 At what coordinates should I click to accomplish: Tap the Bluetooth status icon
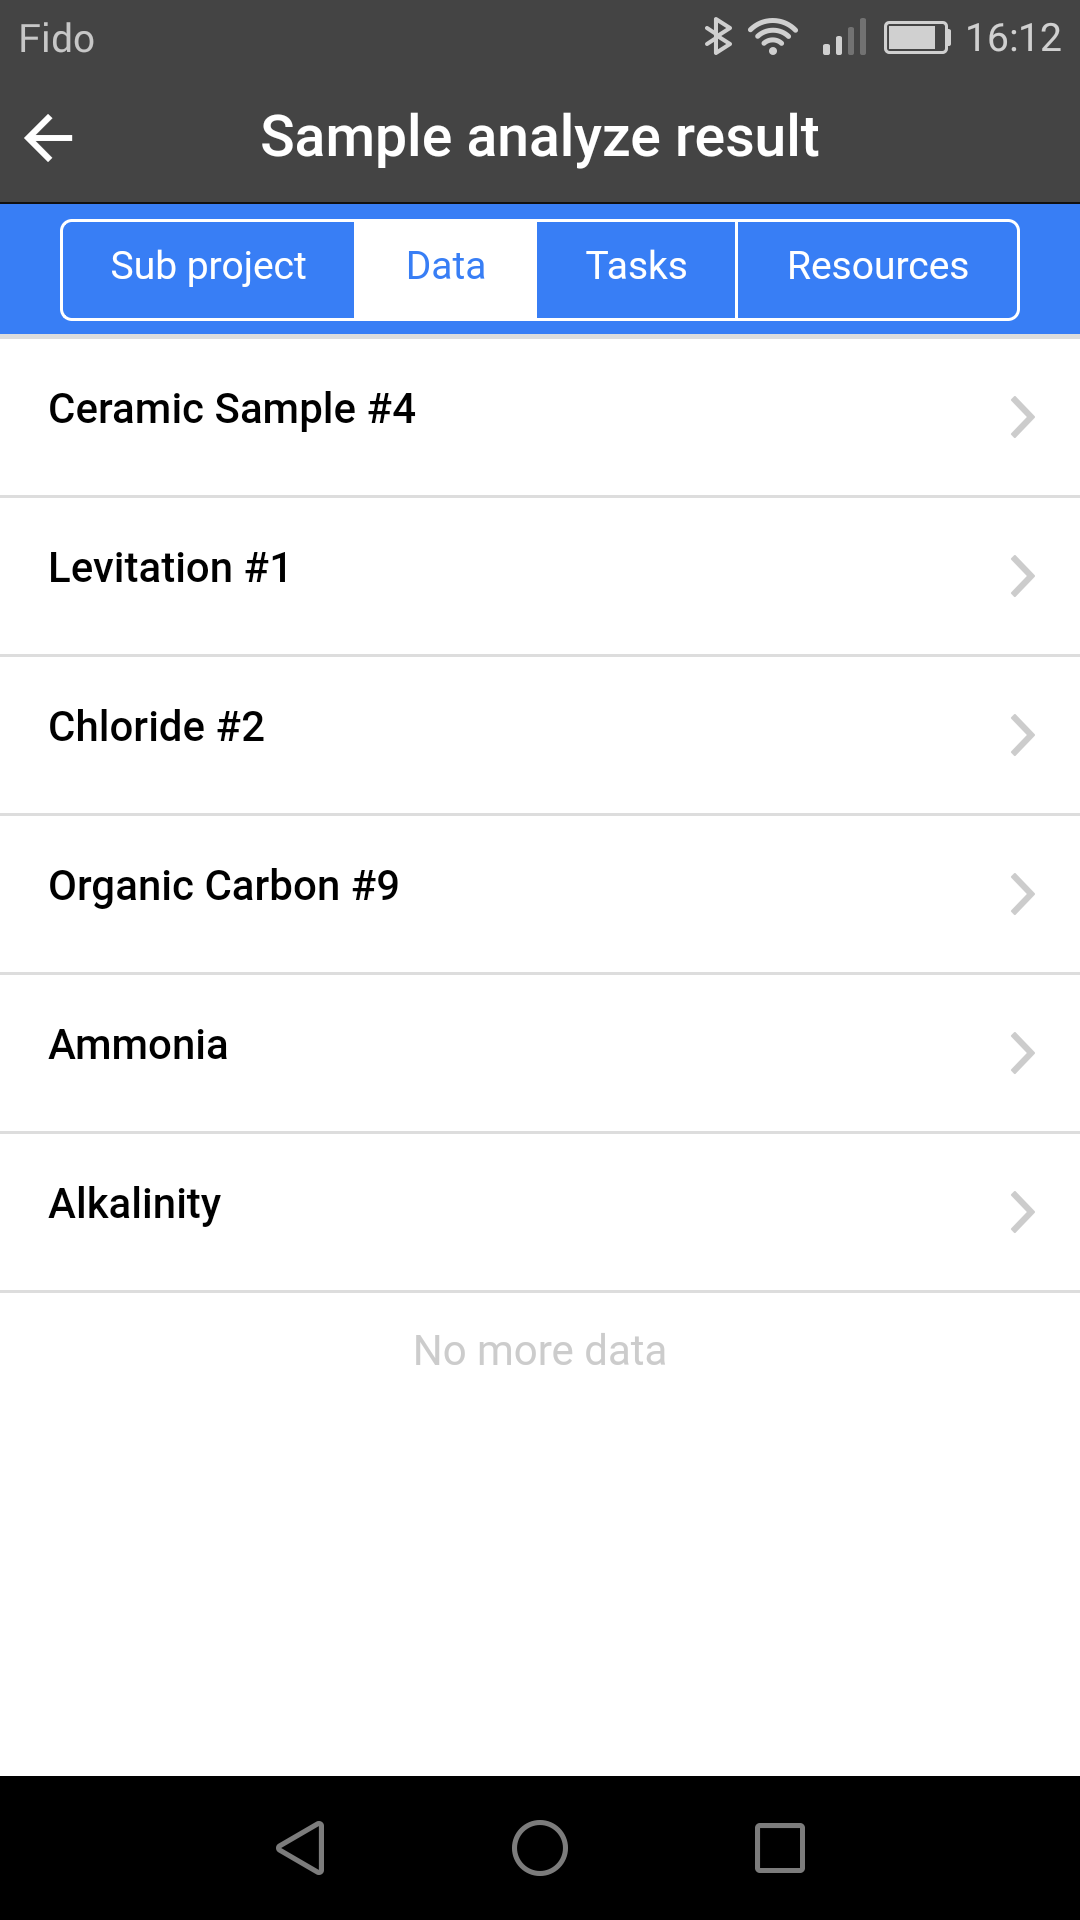tap(717, 37)
